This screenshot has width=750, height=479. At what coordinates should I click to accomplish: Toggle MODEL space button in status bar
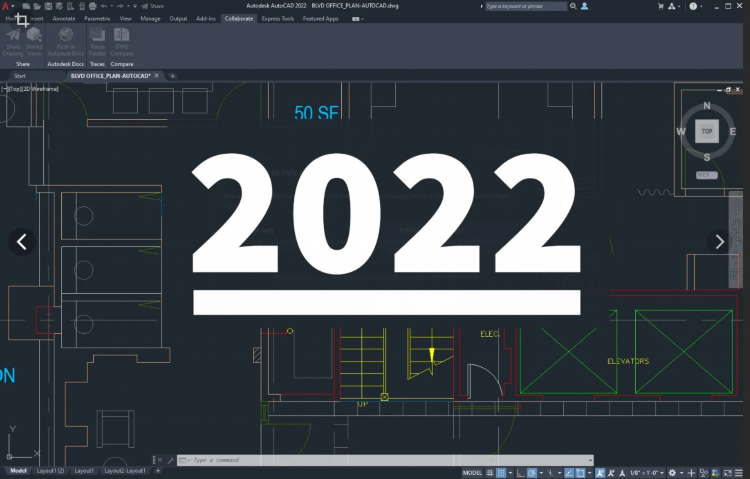472,473
